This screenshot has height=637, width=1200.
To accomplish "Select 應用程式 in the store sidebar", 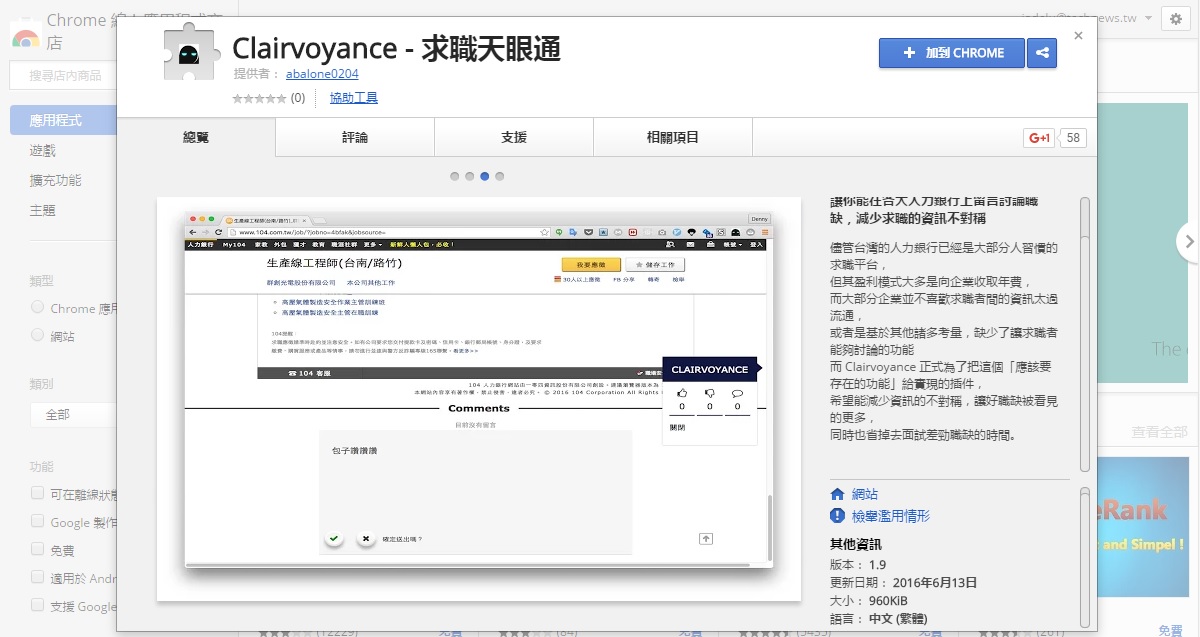I will [62, 120].
